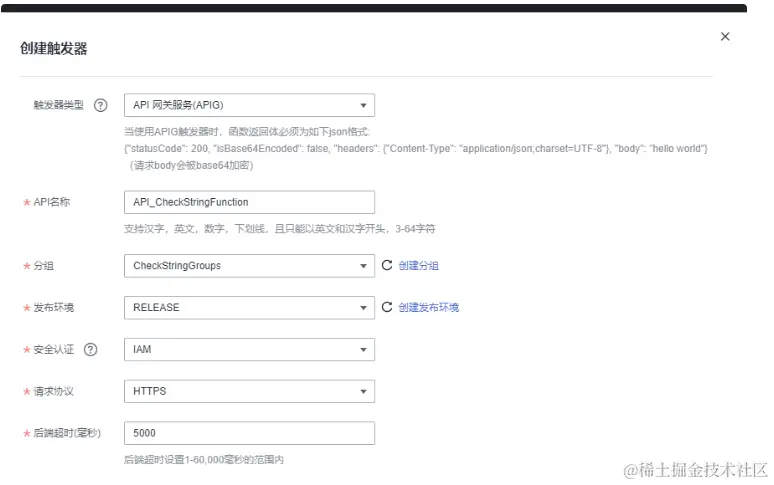Open the 发布环境 dropdown showing RELEASE

tap(249, 307)
